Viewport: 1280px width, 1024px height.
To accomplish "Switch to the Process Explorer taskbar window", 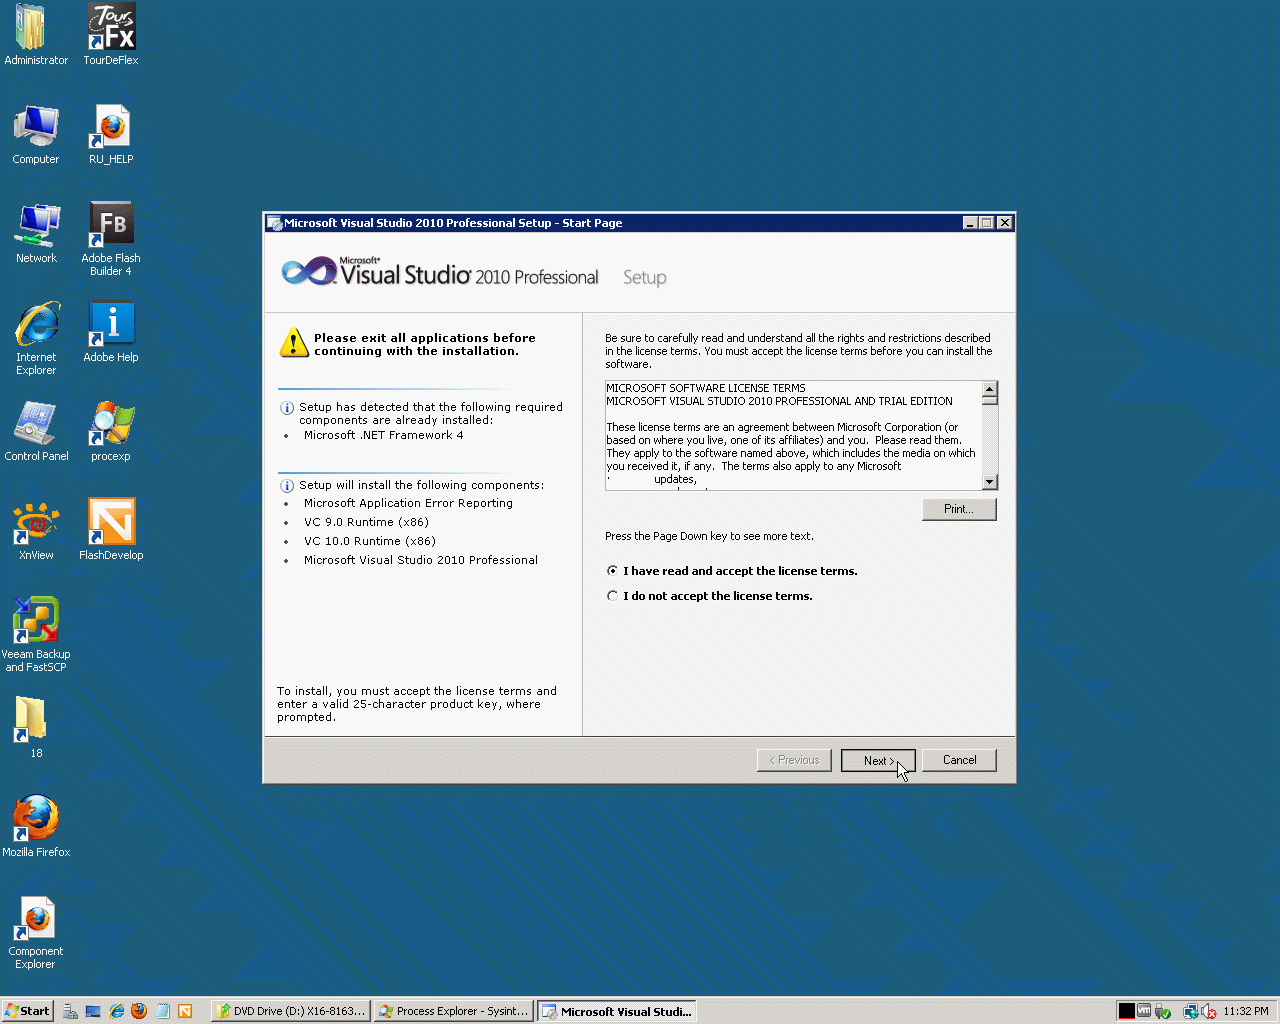I will [x=454, y=1011].
